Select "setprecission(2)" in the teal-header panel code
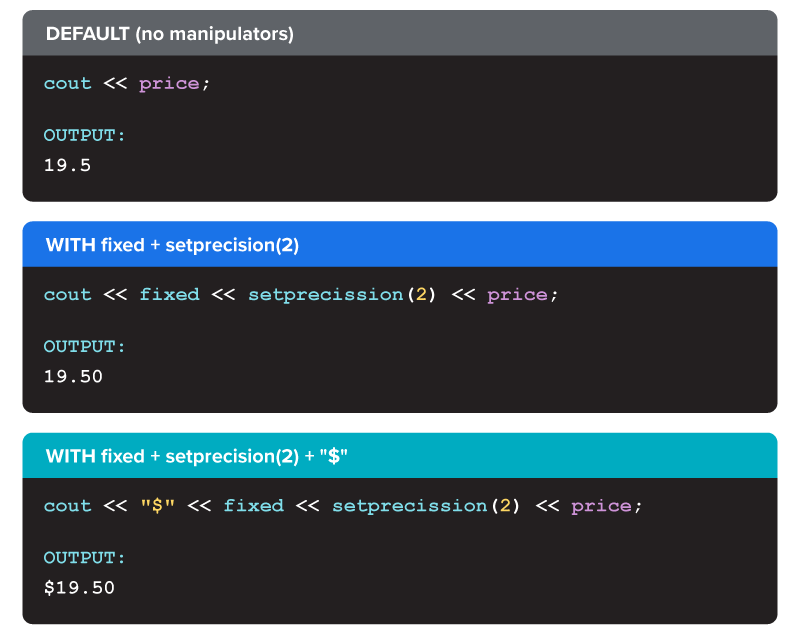This screenshot has width=800, height=634. (426, 506)
